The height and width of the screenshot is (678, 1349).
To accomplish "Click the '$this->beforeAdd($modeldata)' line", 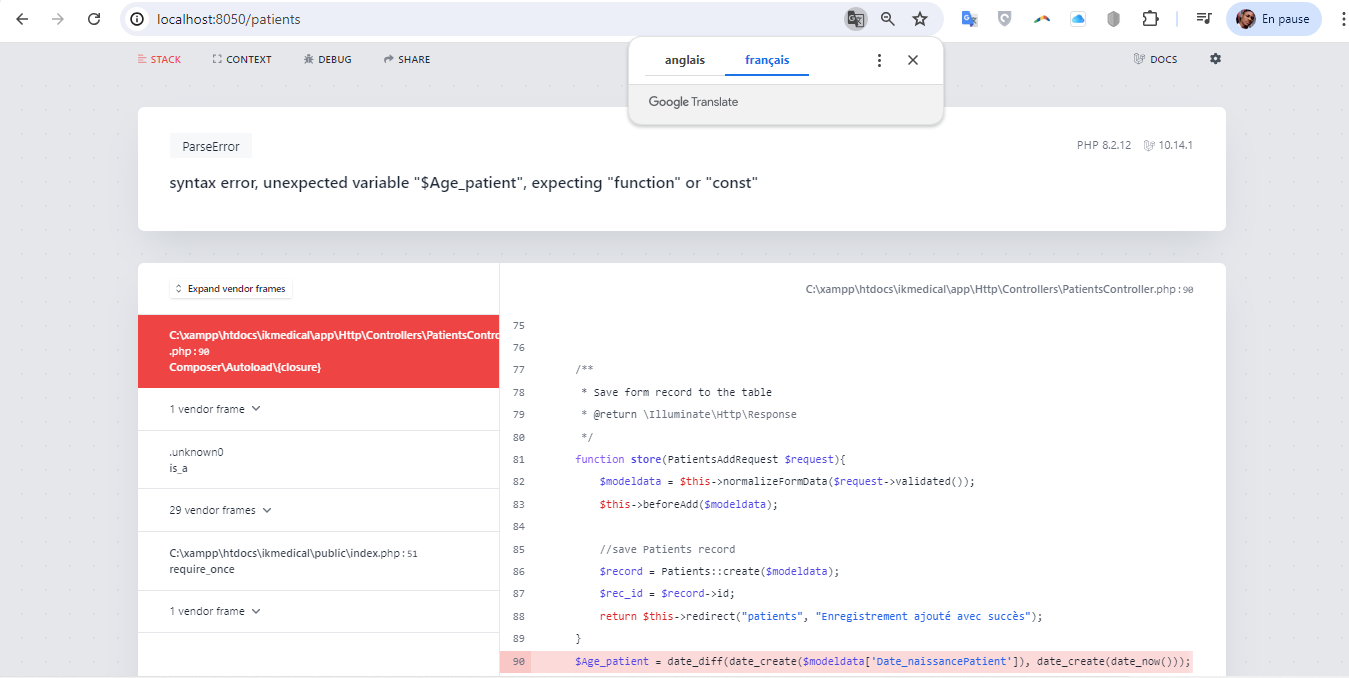I will 688,504.
